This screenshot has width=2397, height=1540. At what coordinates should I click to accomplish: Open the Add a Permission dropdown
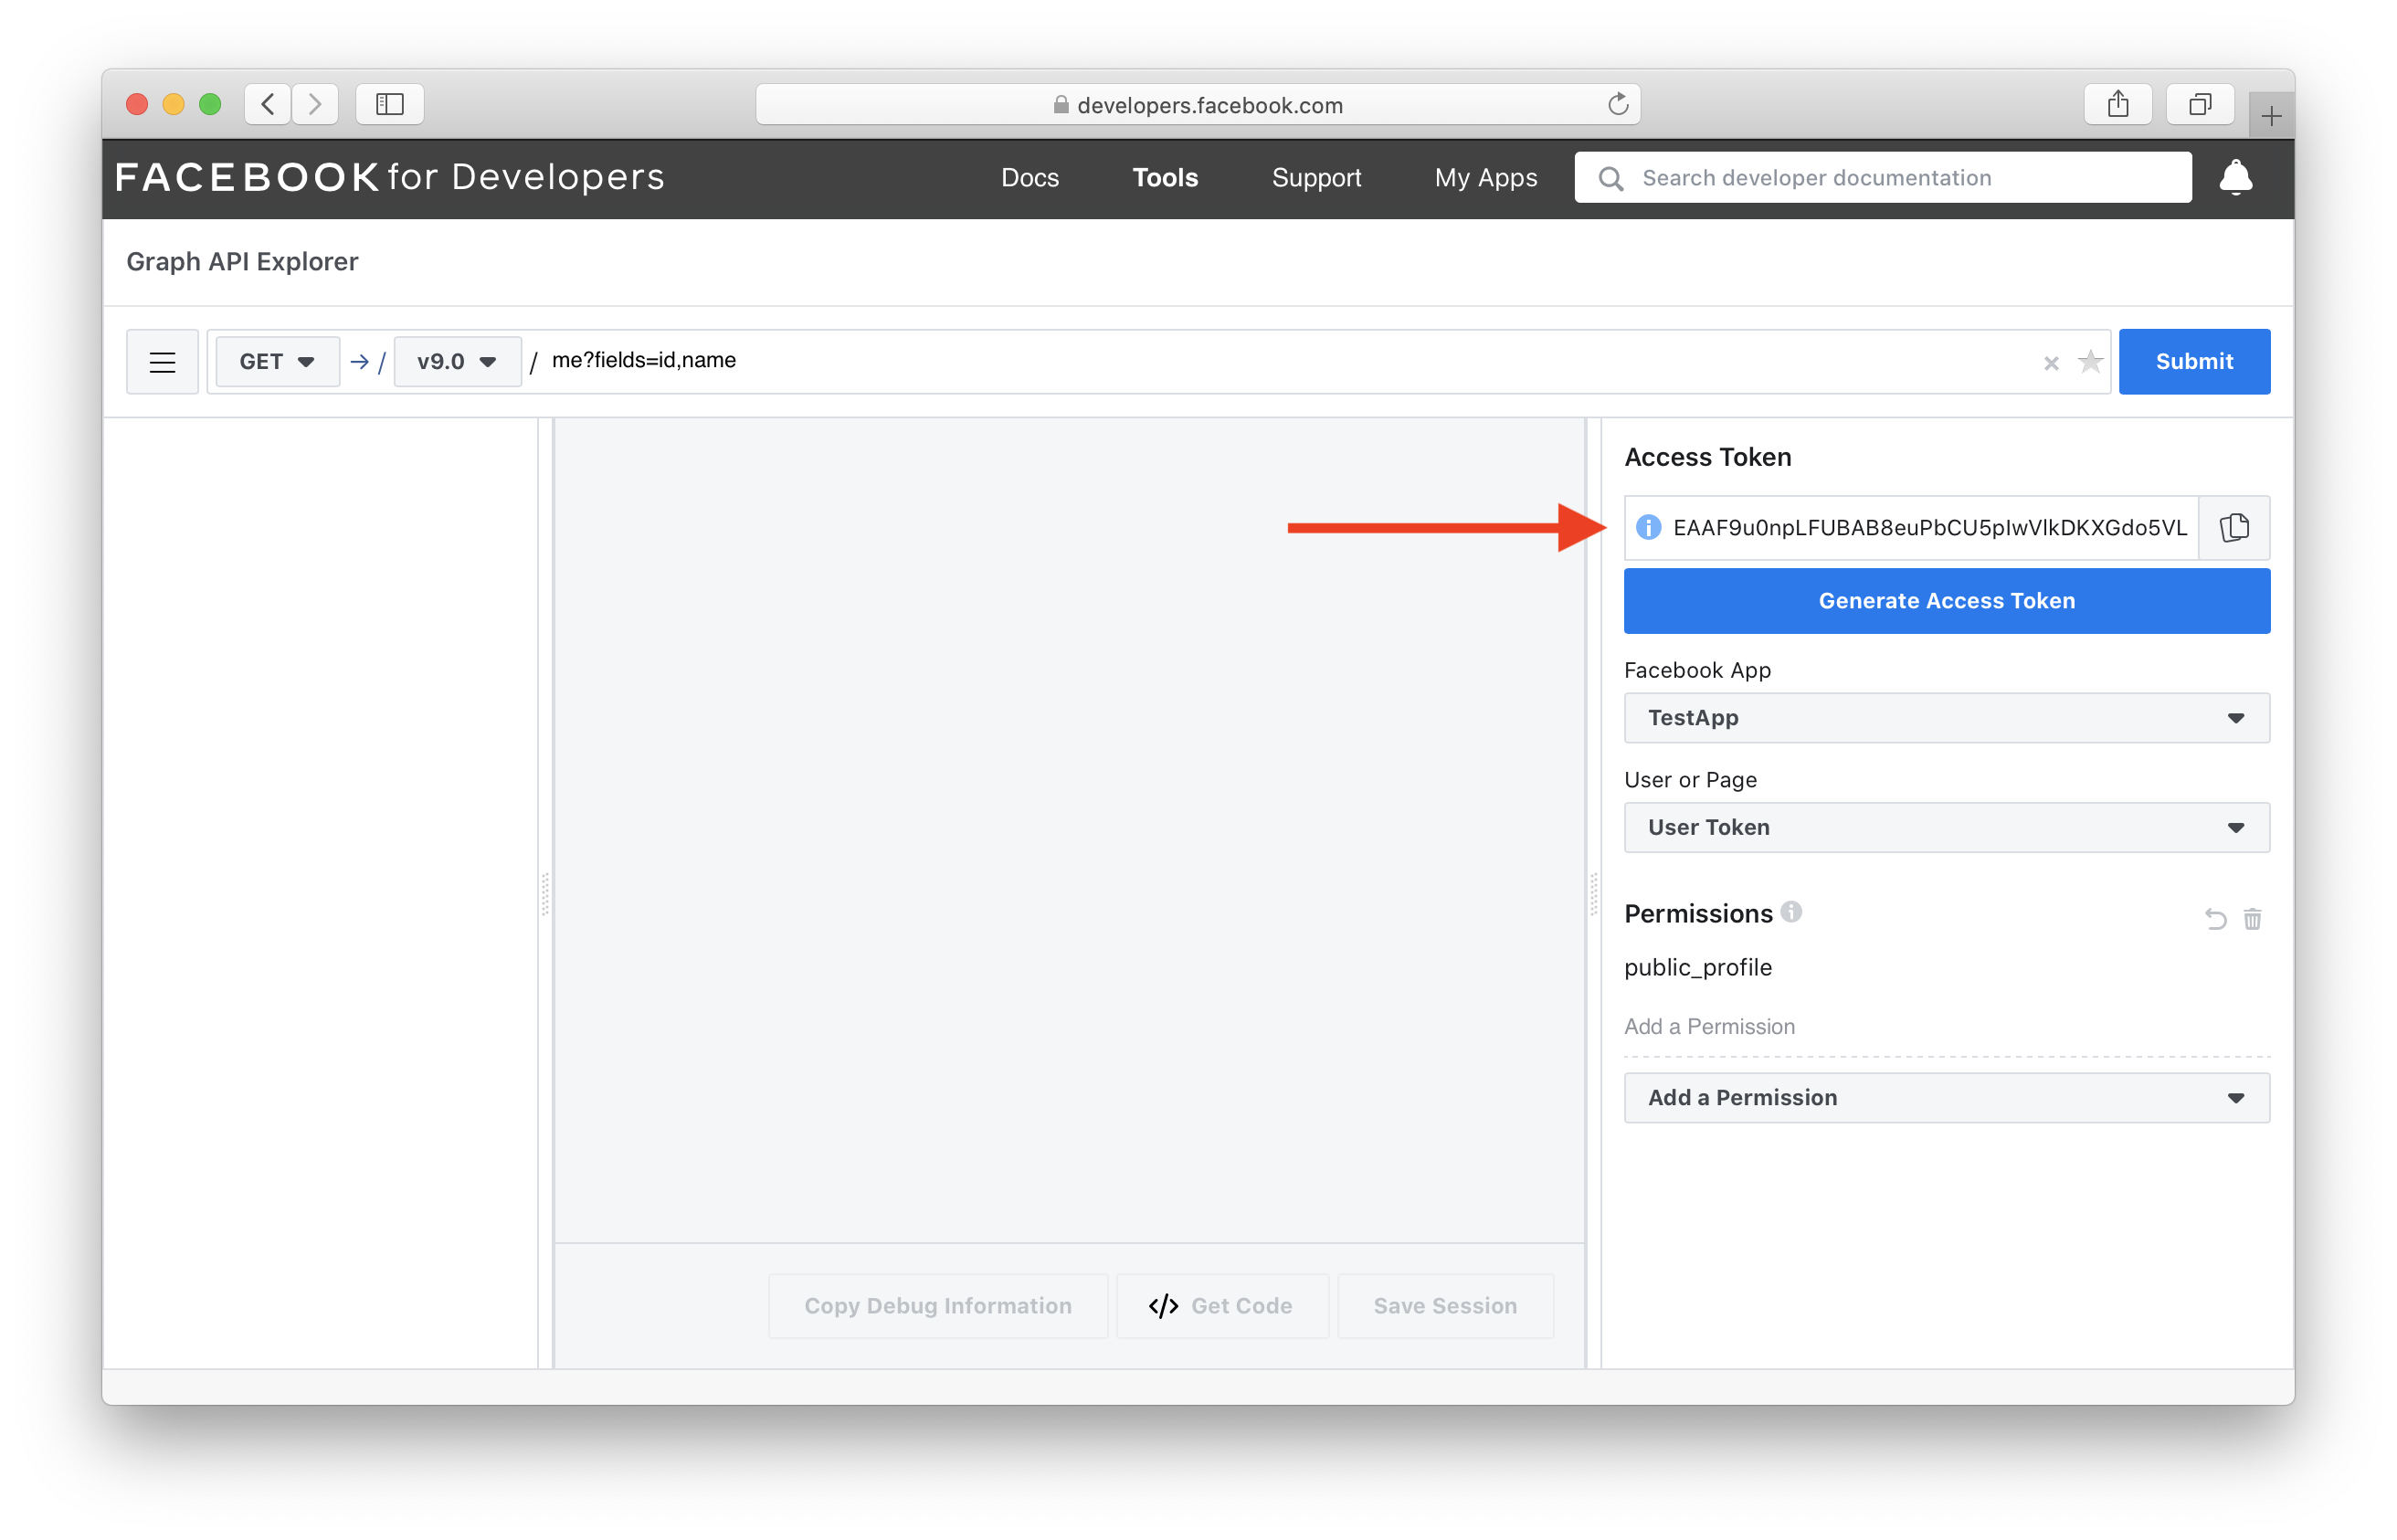coord(1946,1097)
